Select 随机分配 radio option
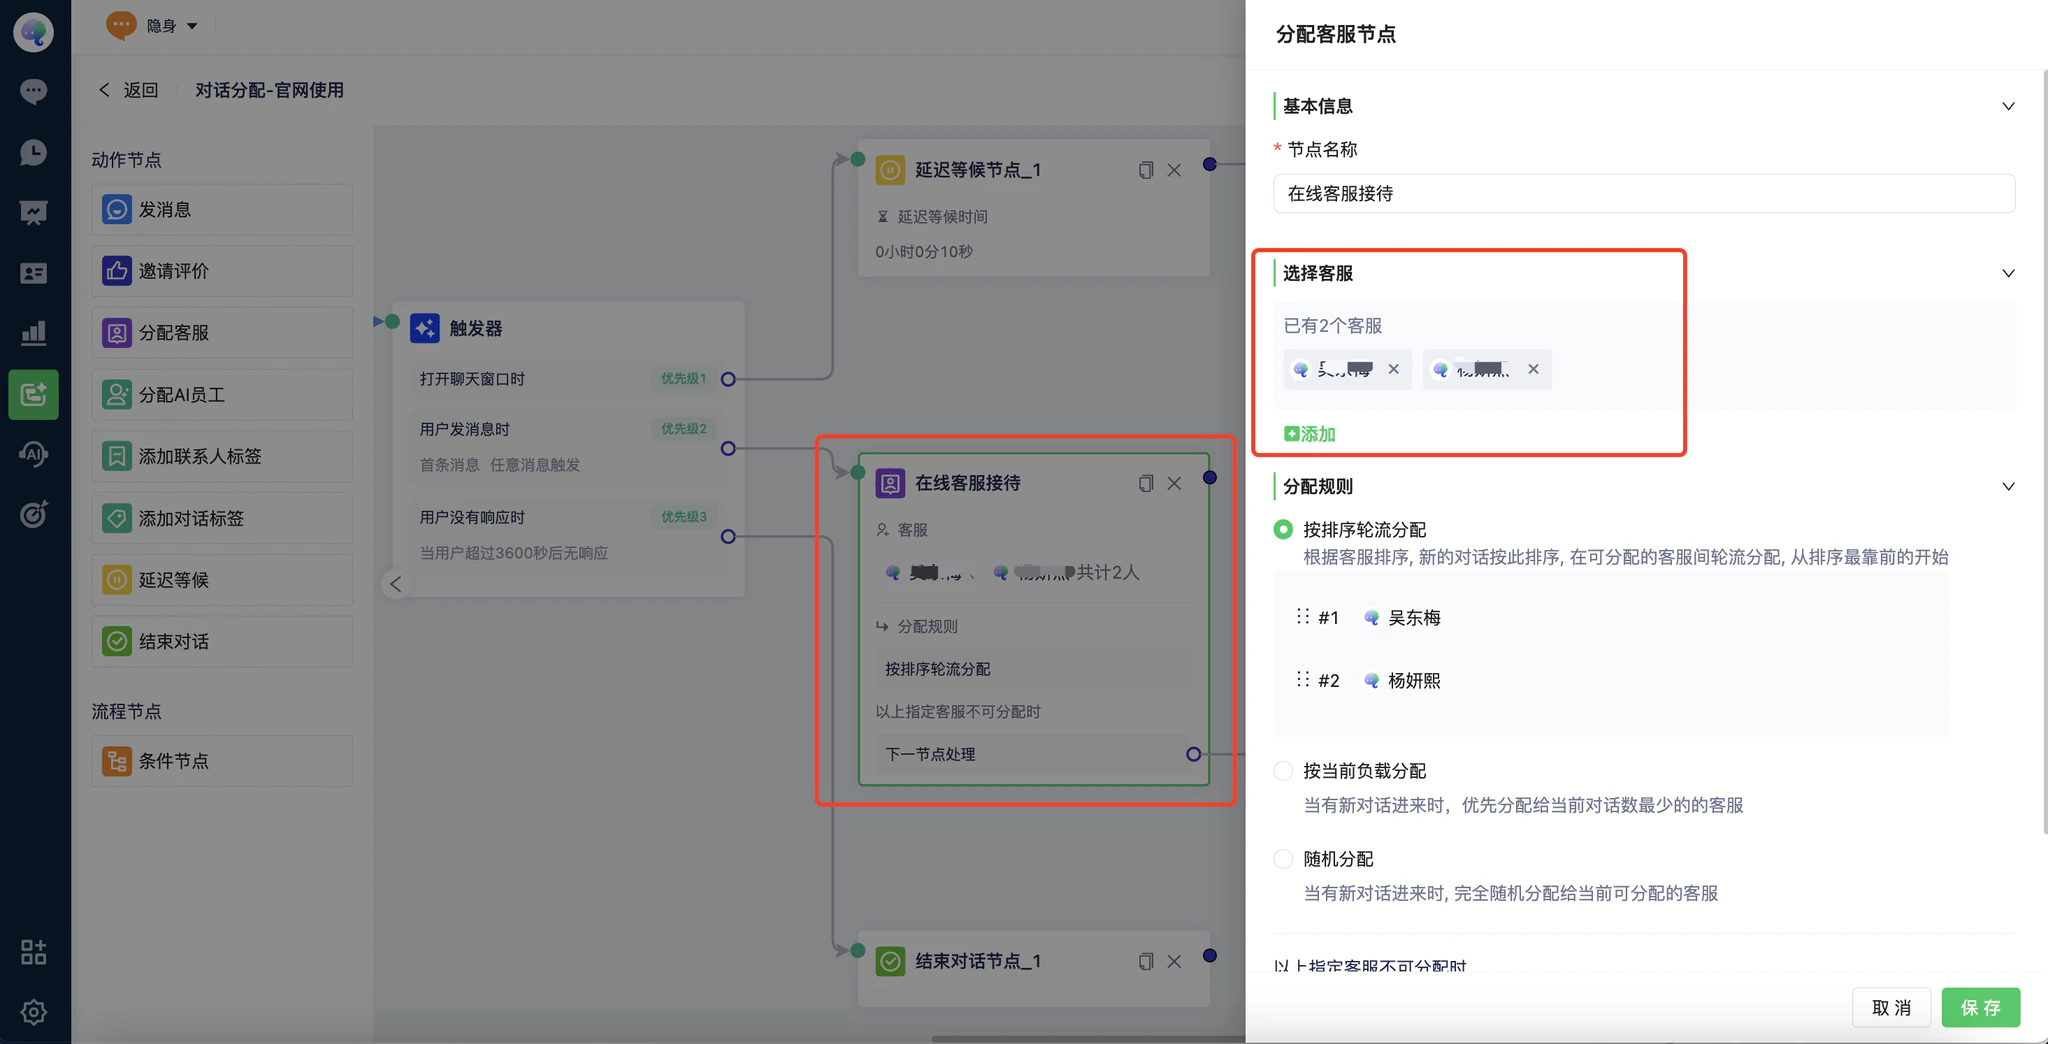 tap(1283, 858)
